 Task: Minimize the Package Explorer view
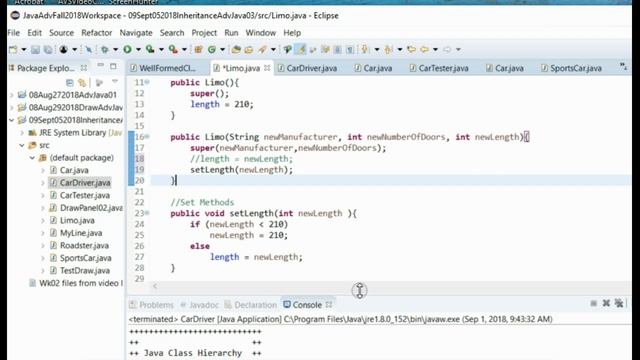click(100, 65)
